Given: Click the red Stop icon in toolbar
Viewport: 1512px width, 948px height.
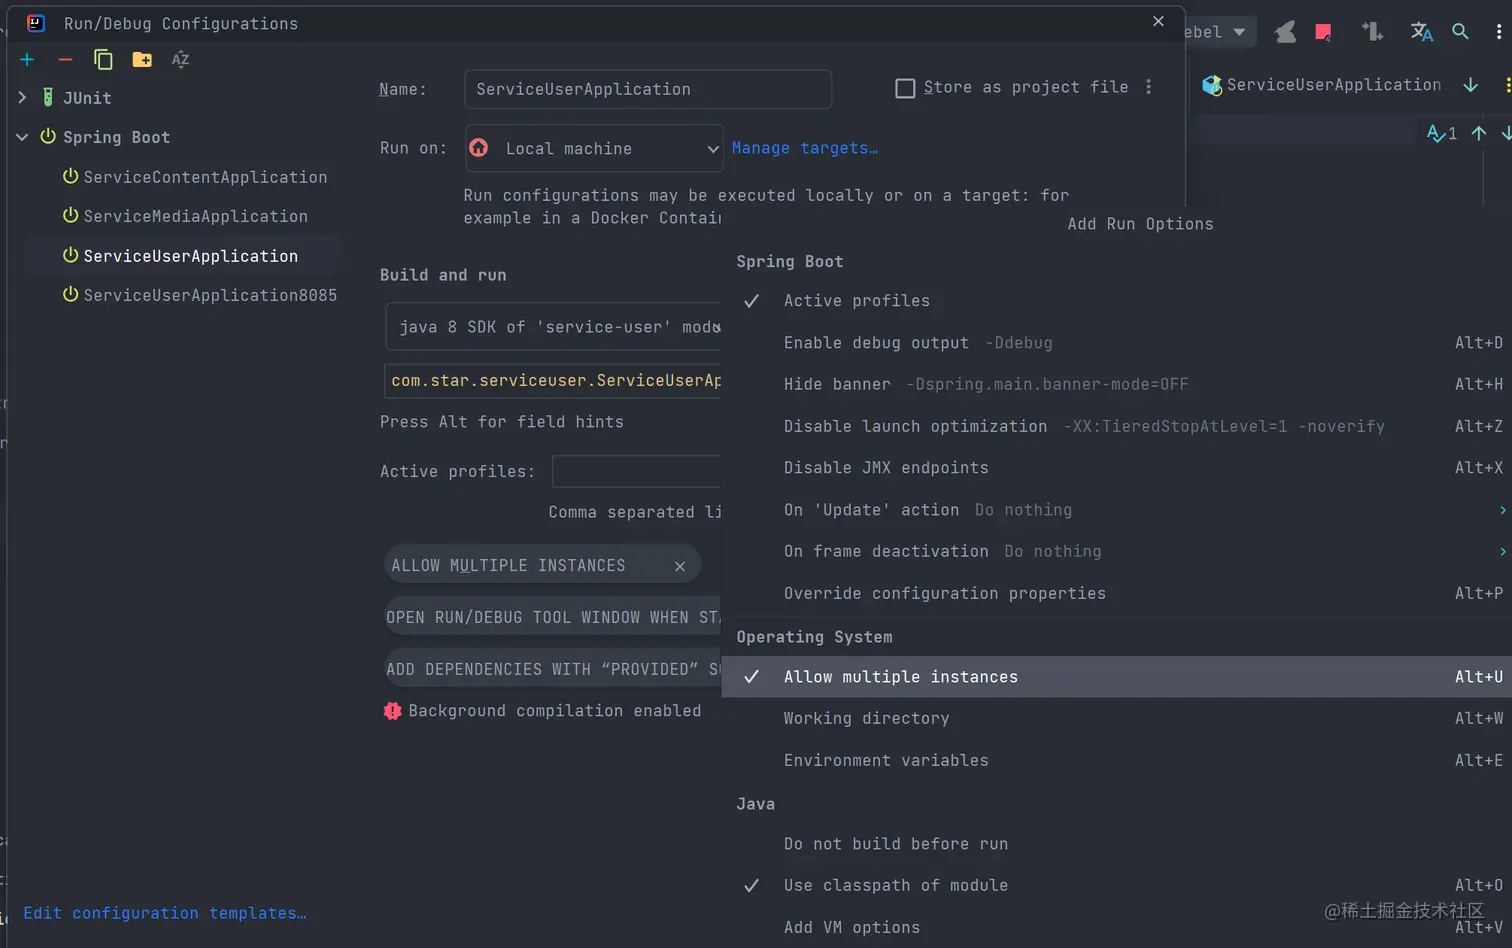Looking at the screenshot, I should point(1323,32).
